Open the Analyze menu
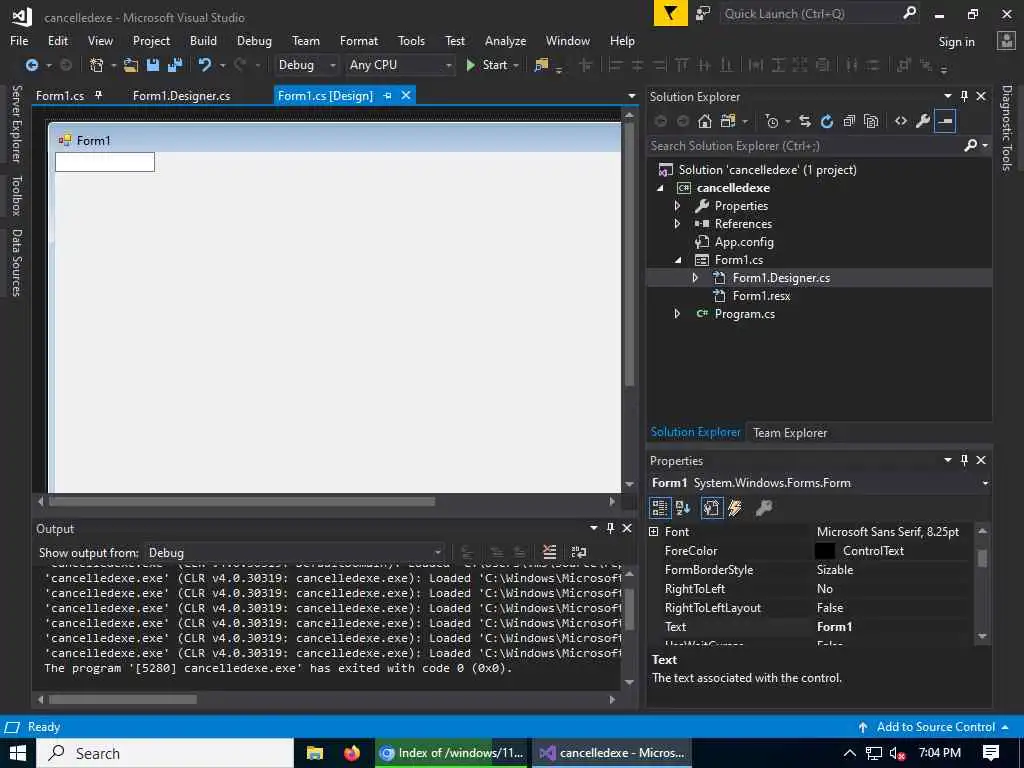This screenshot has width=1024, height=768. click(505, 40)
